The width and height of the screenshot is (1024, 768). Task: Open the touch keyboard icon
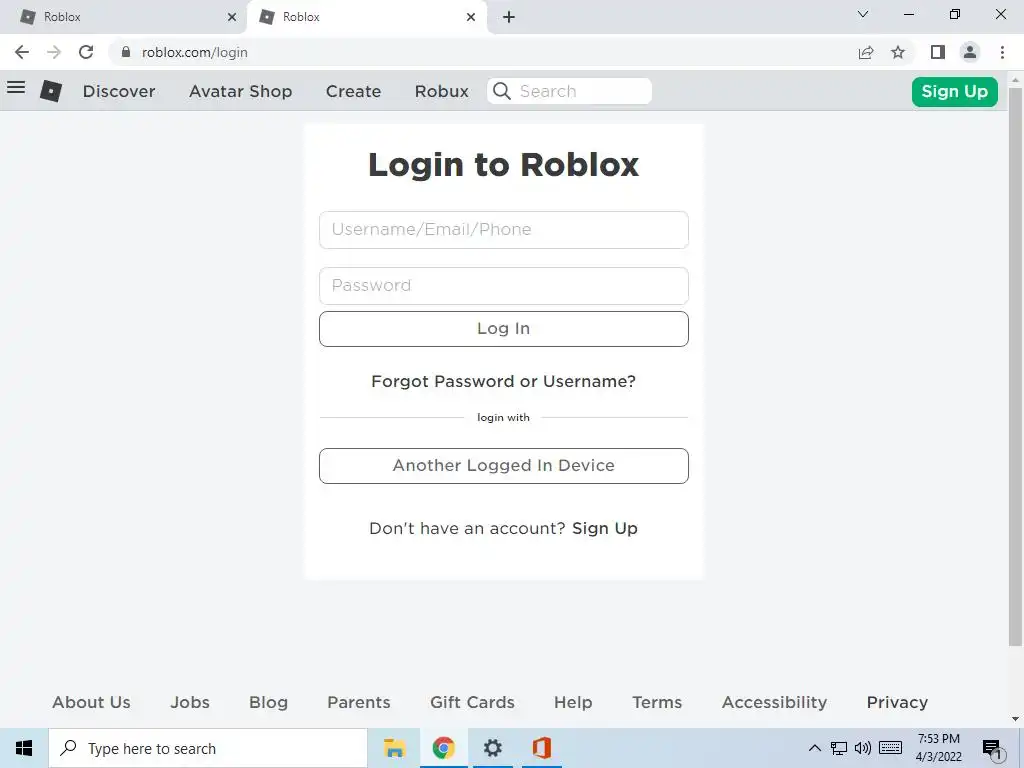coord(890,748)
